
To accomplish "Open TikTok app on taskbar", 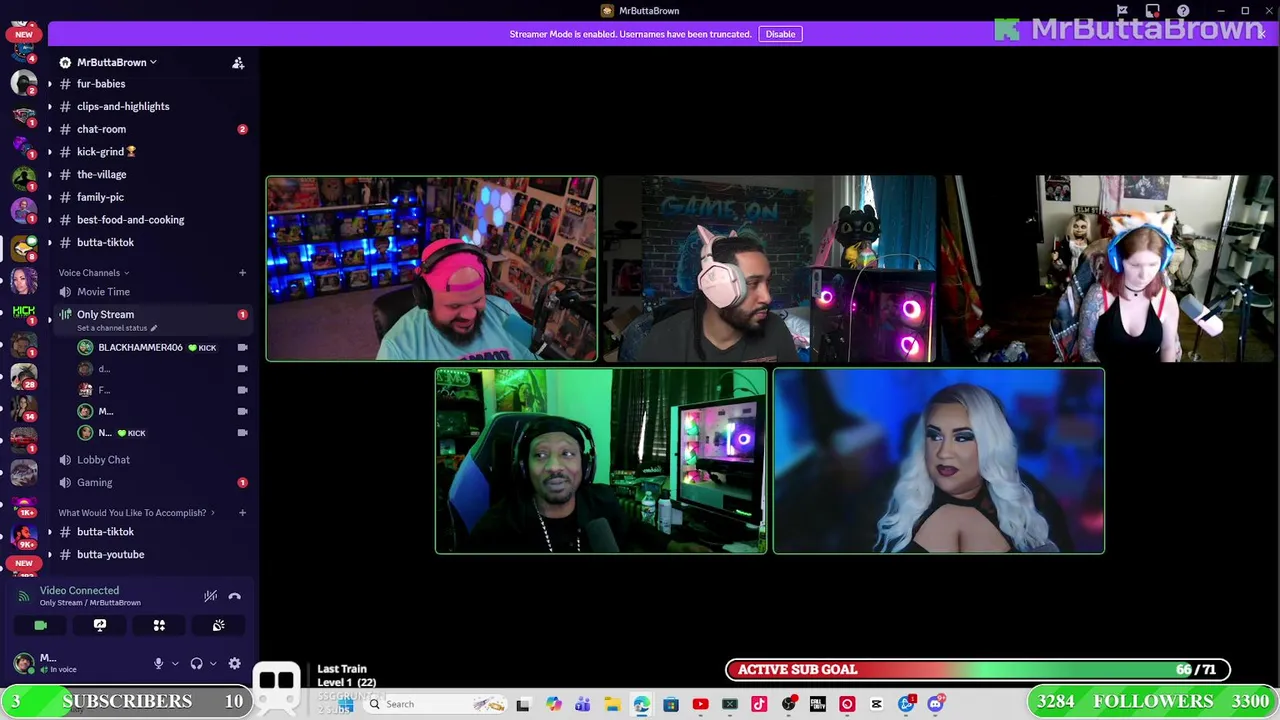I will click(759, 704).
